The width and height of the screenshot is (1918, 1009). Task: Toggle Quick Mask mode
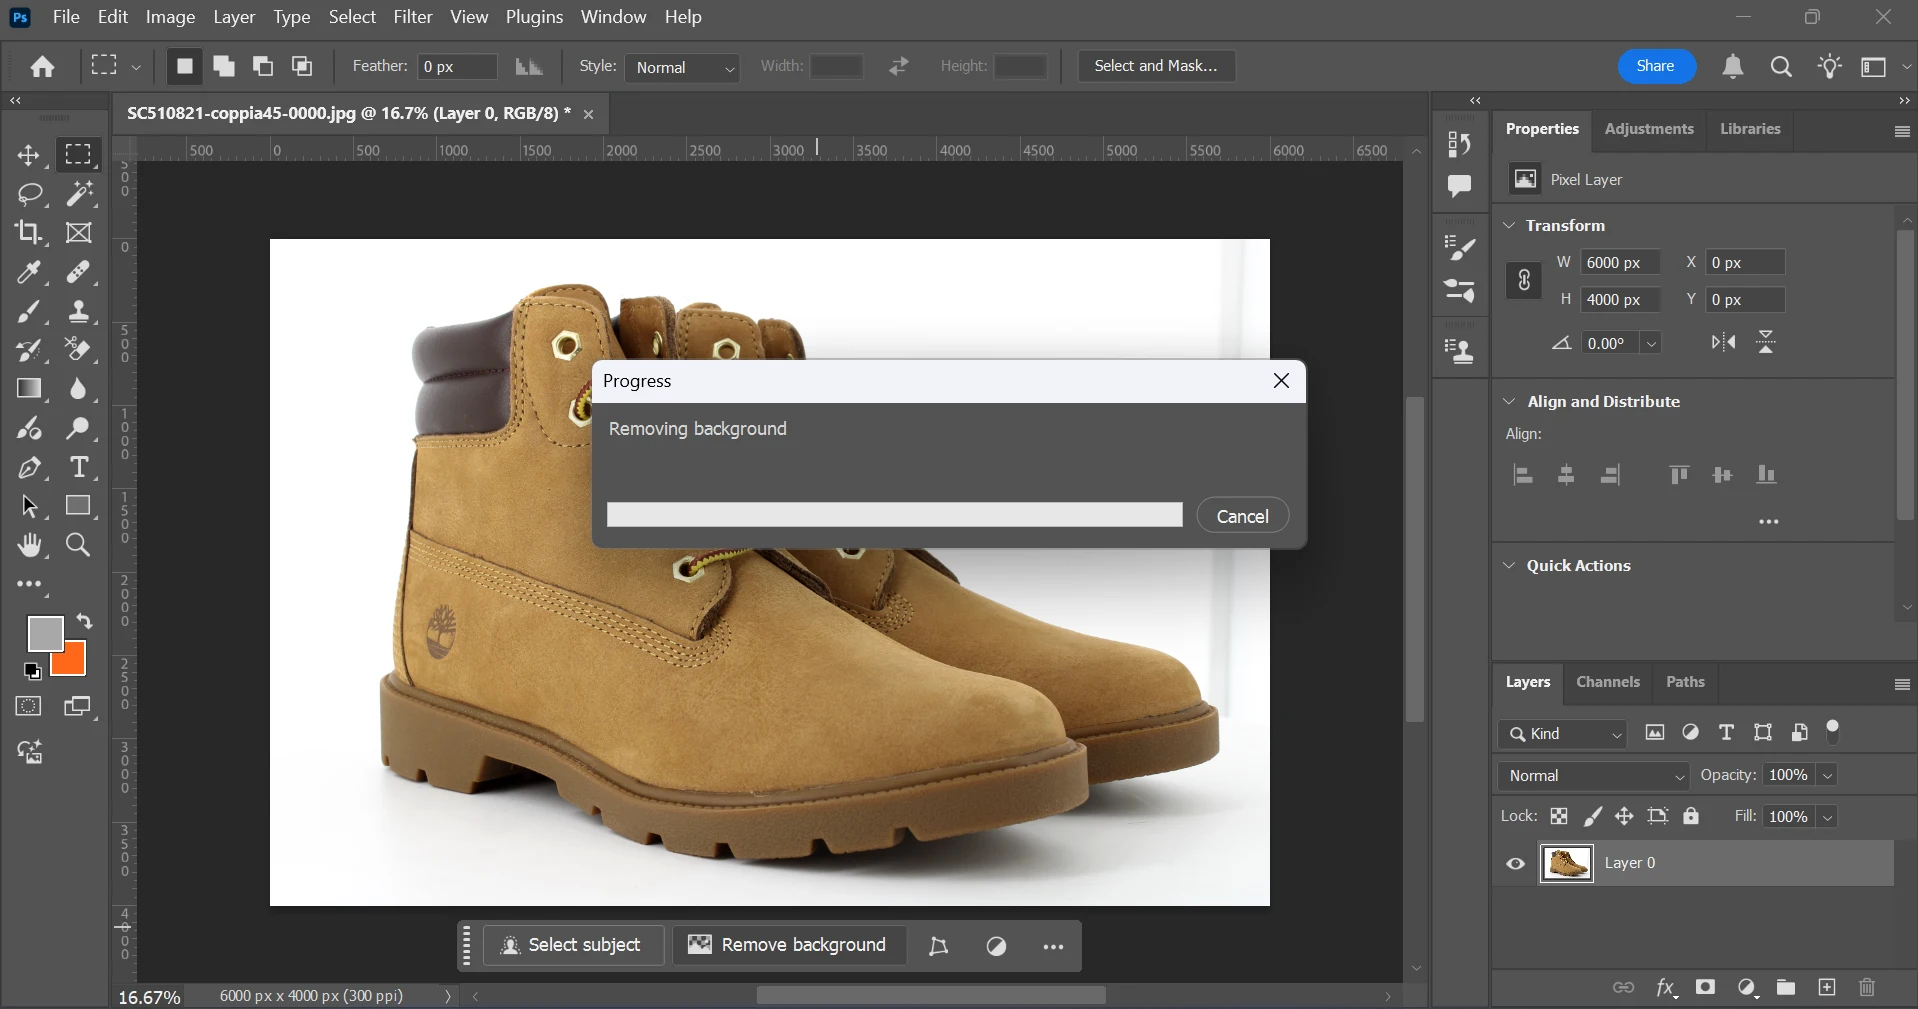click(29, 706)
